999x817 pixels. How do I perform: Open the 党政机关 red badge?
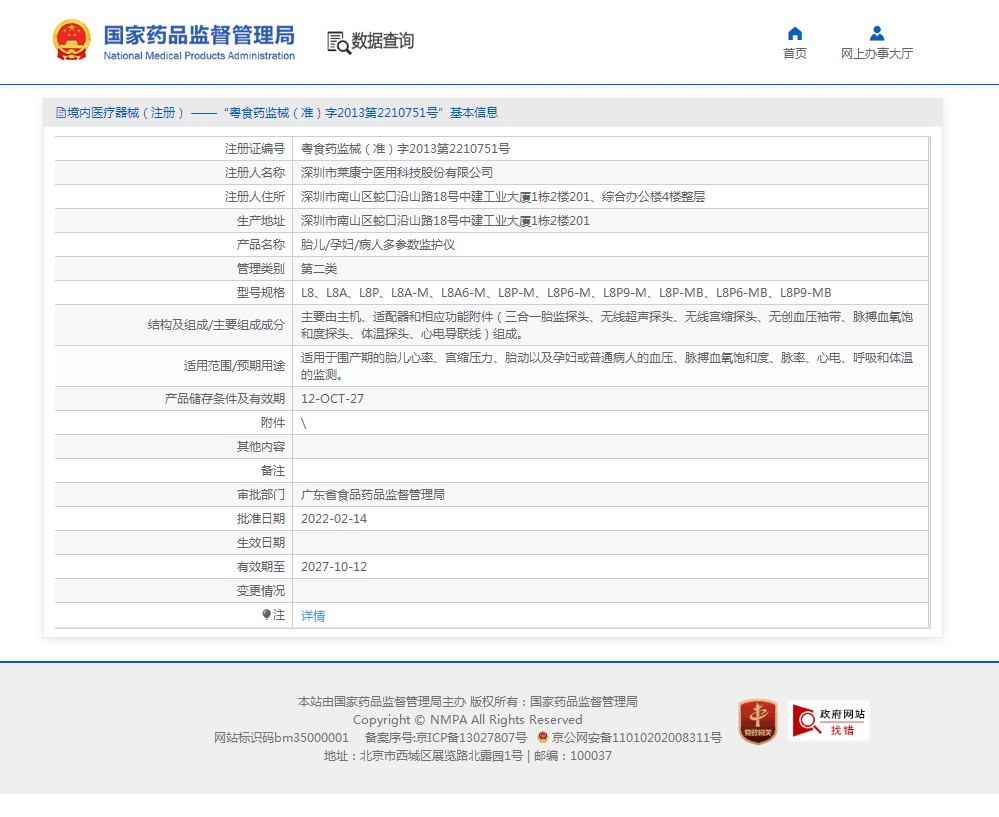click(x=757, y=721)
